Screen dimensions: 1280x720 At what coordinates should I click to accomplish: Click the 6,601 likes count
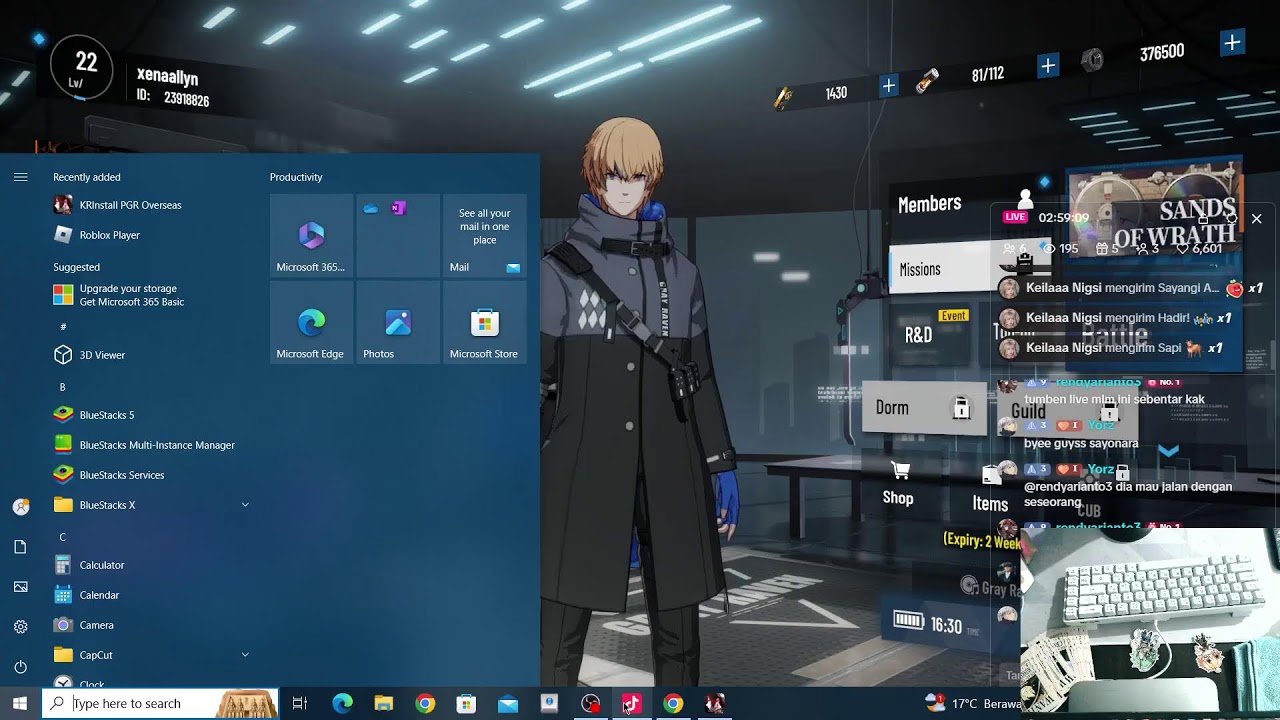(x=1200, y=248)
